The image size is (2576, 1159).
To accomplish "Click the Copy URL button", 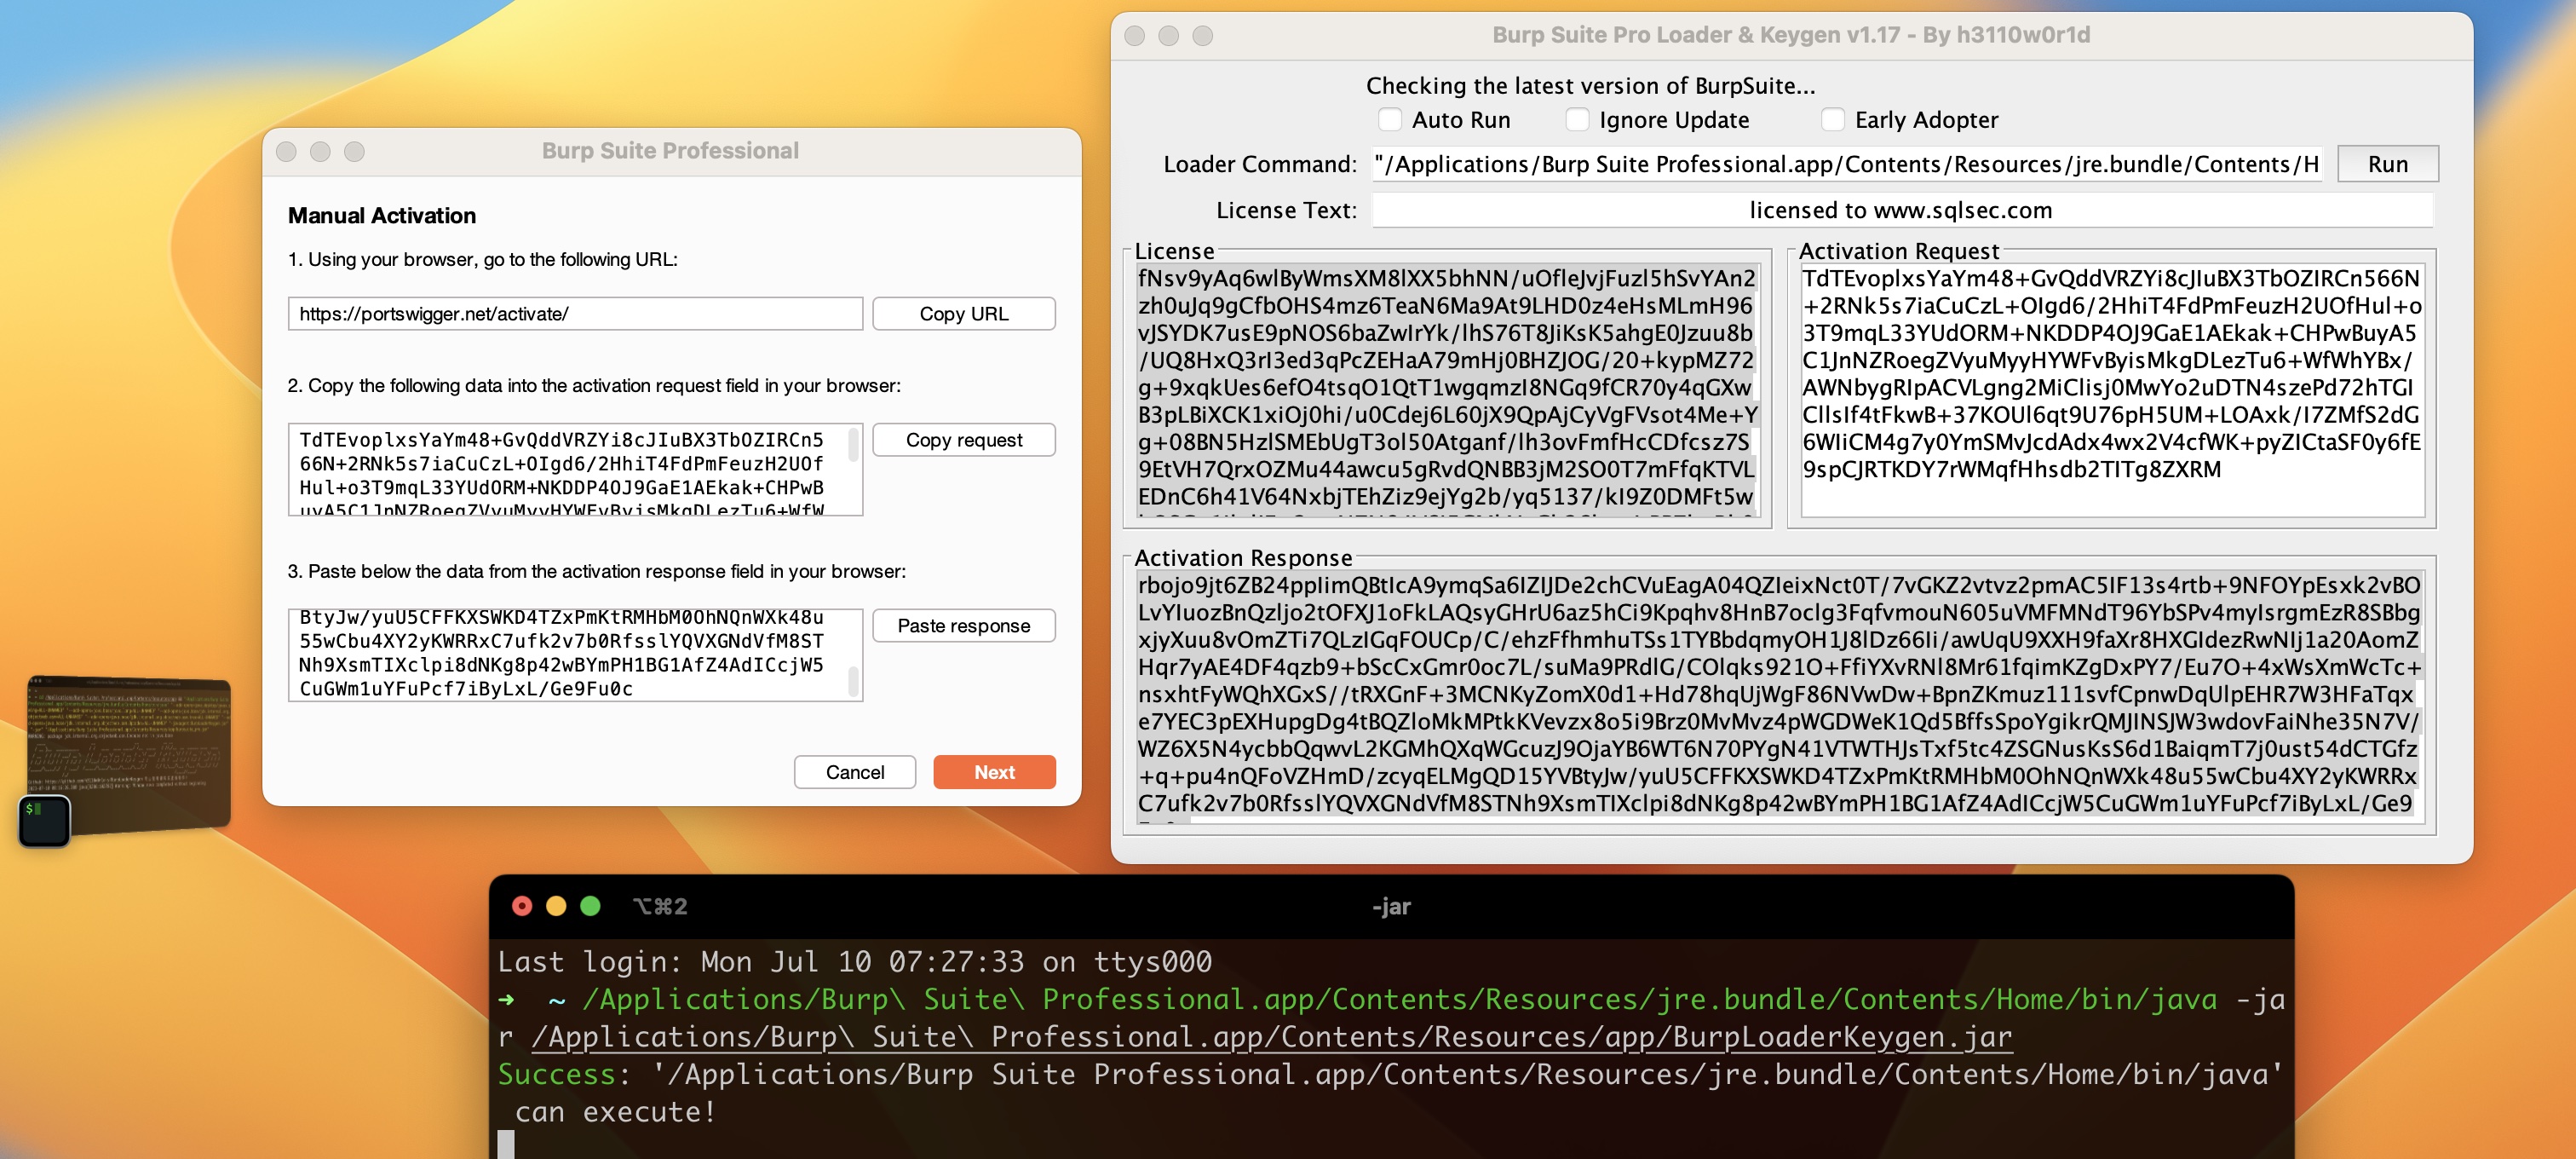I will click(963, 314).
